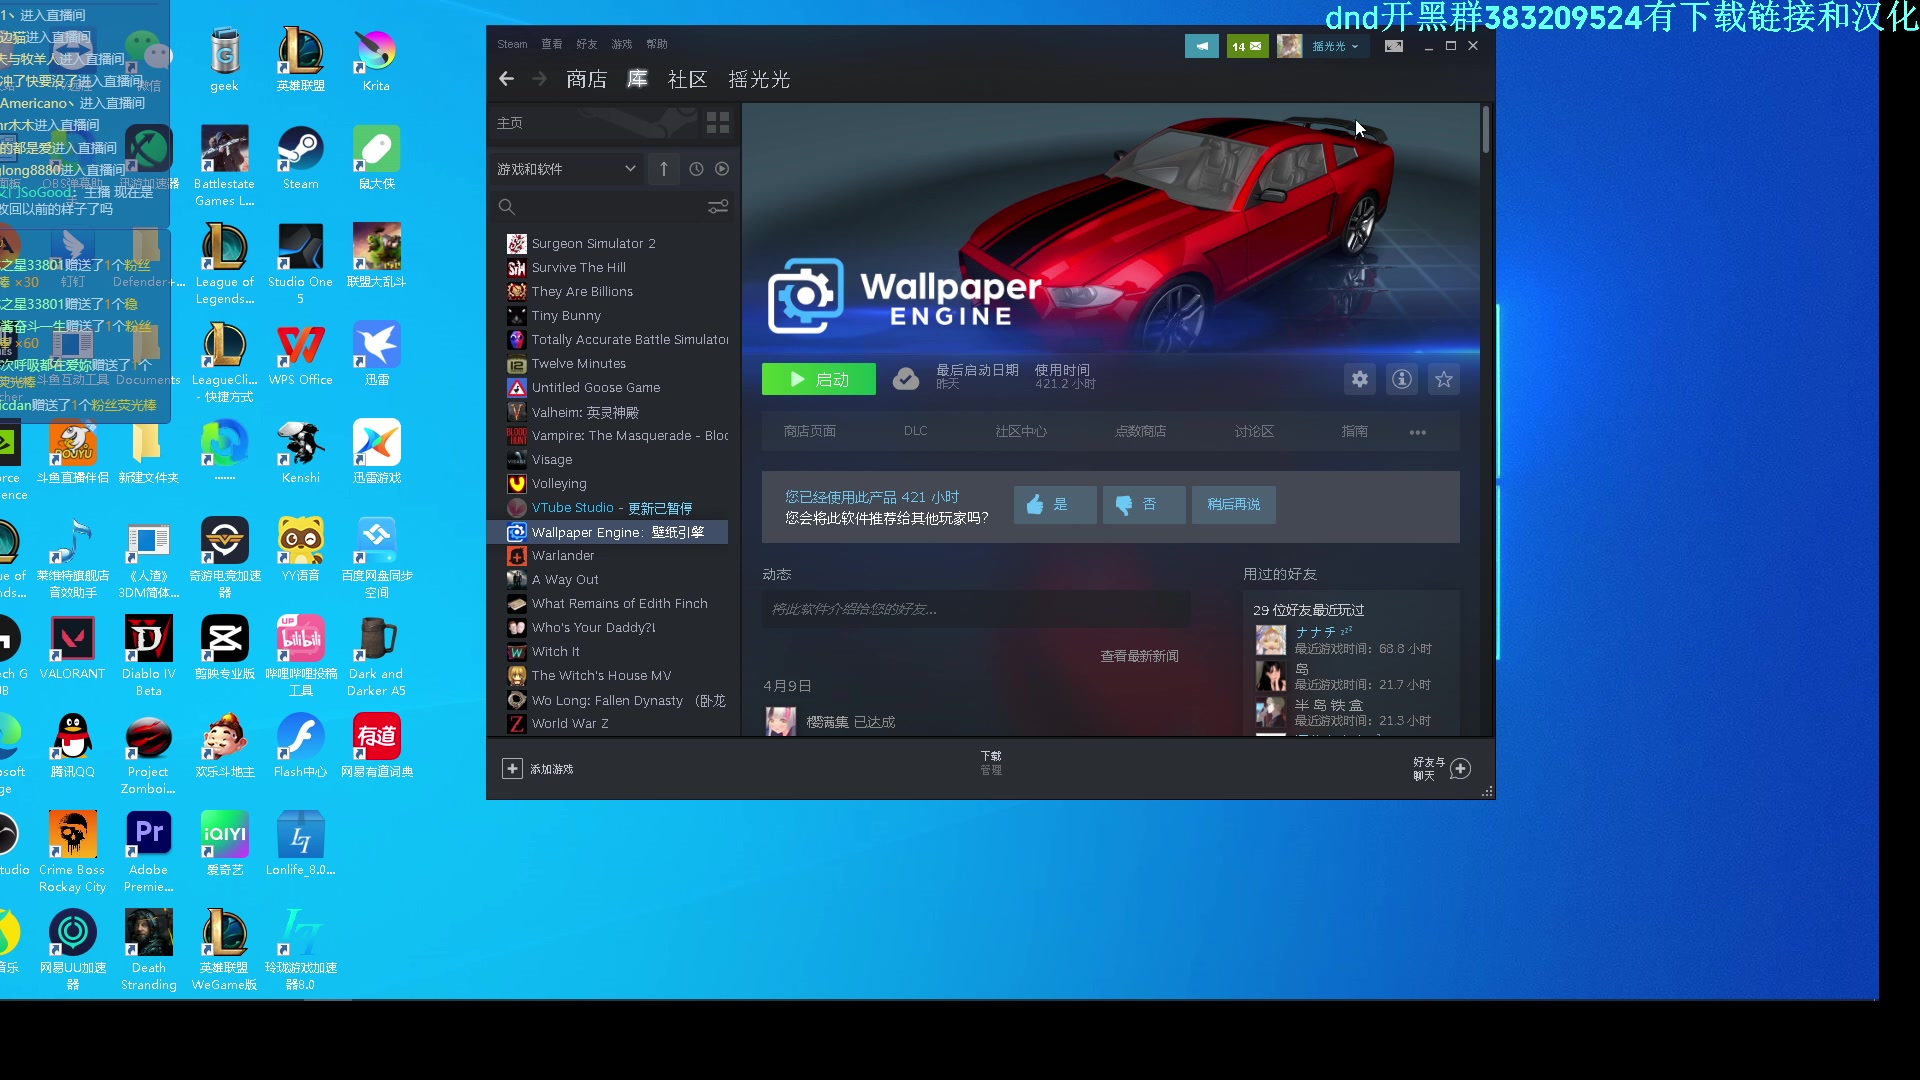Toggle library grid view icon
Image resolution: width=1920 pixels, height=1080 pixels.
pos(718,123)
